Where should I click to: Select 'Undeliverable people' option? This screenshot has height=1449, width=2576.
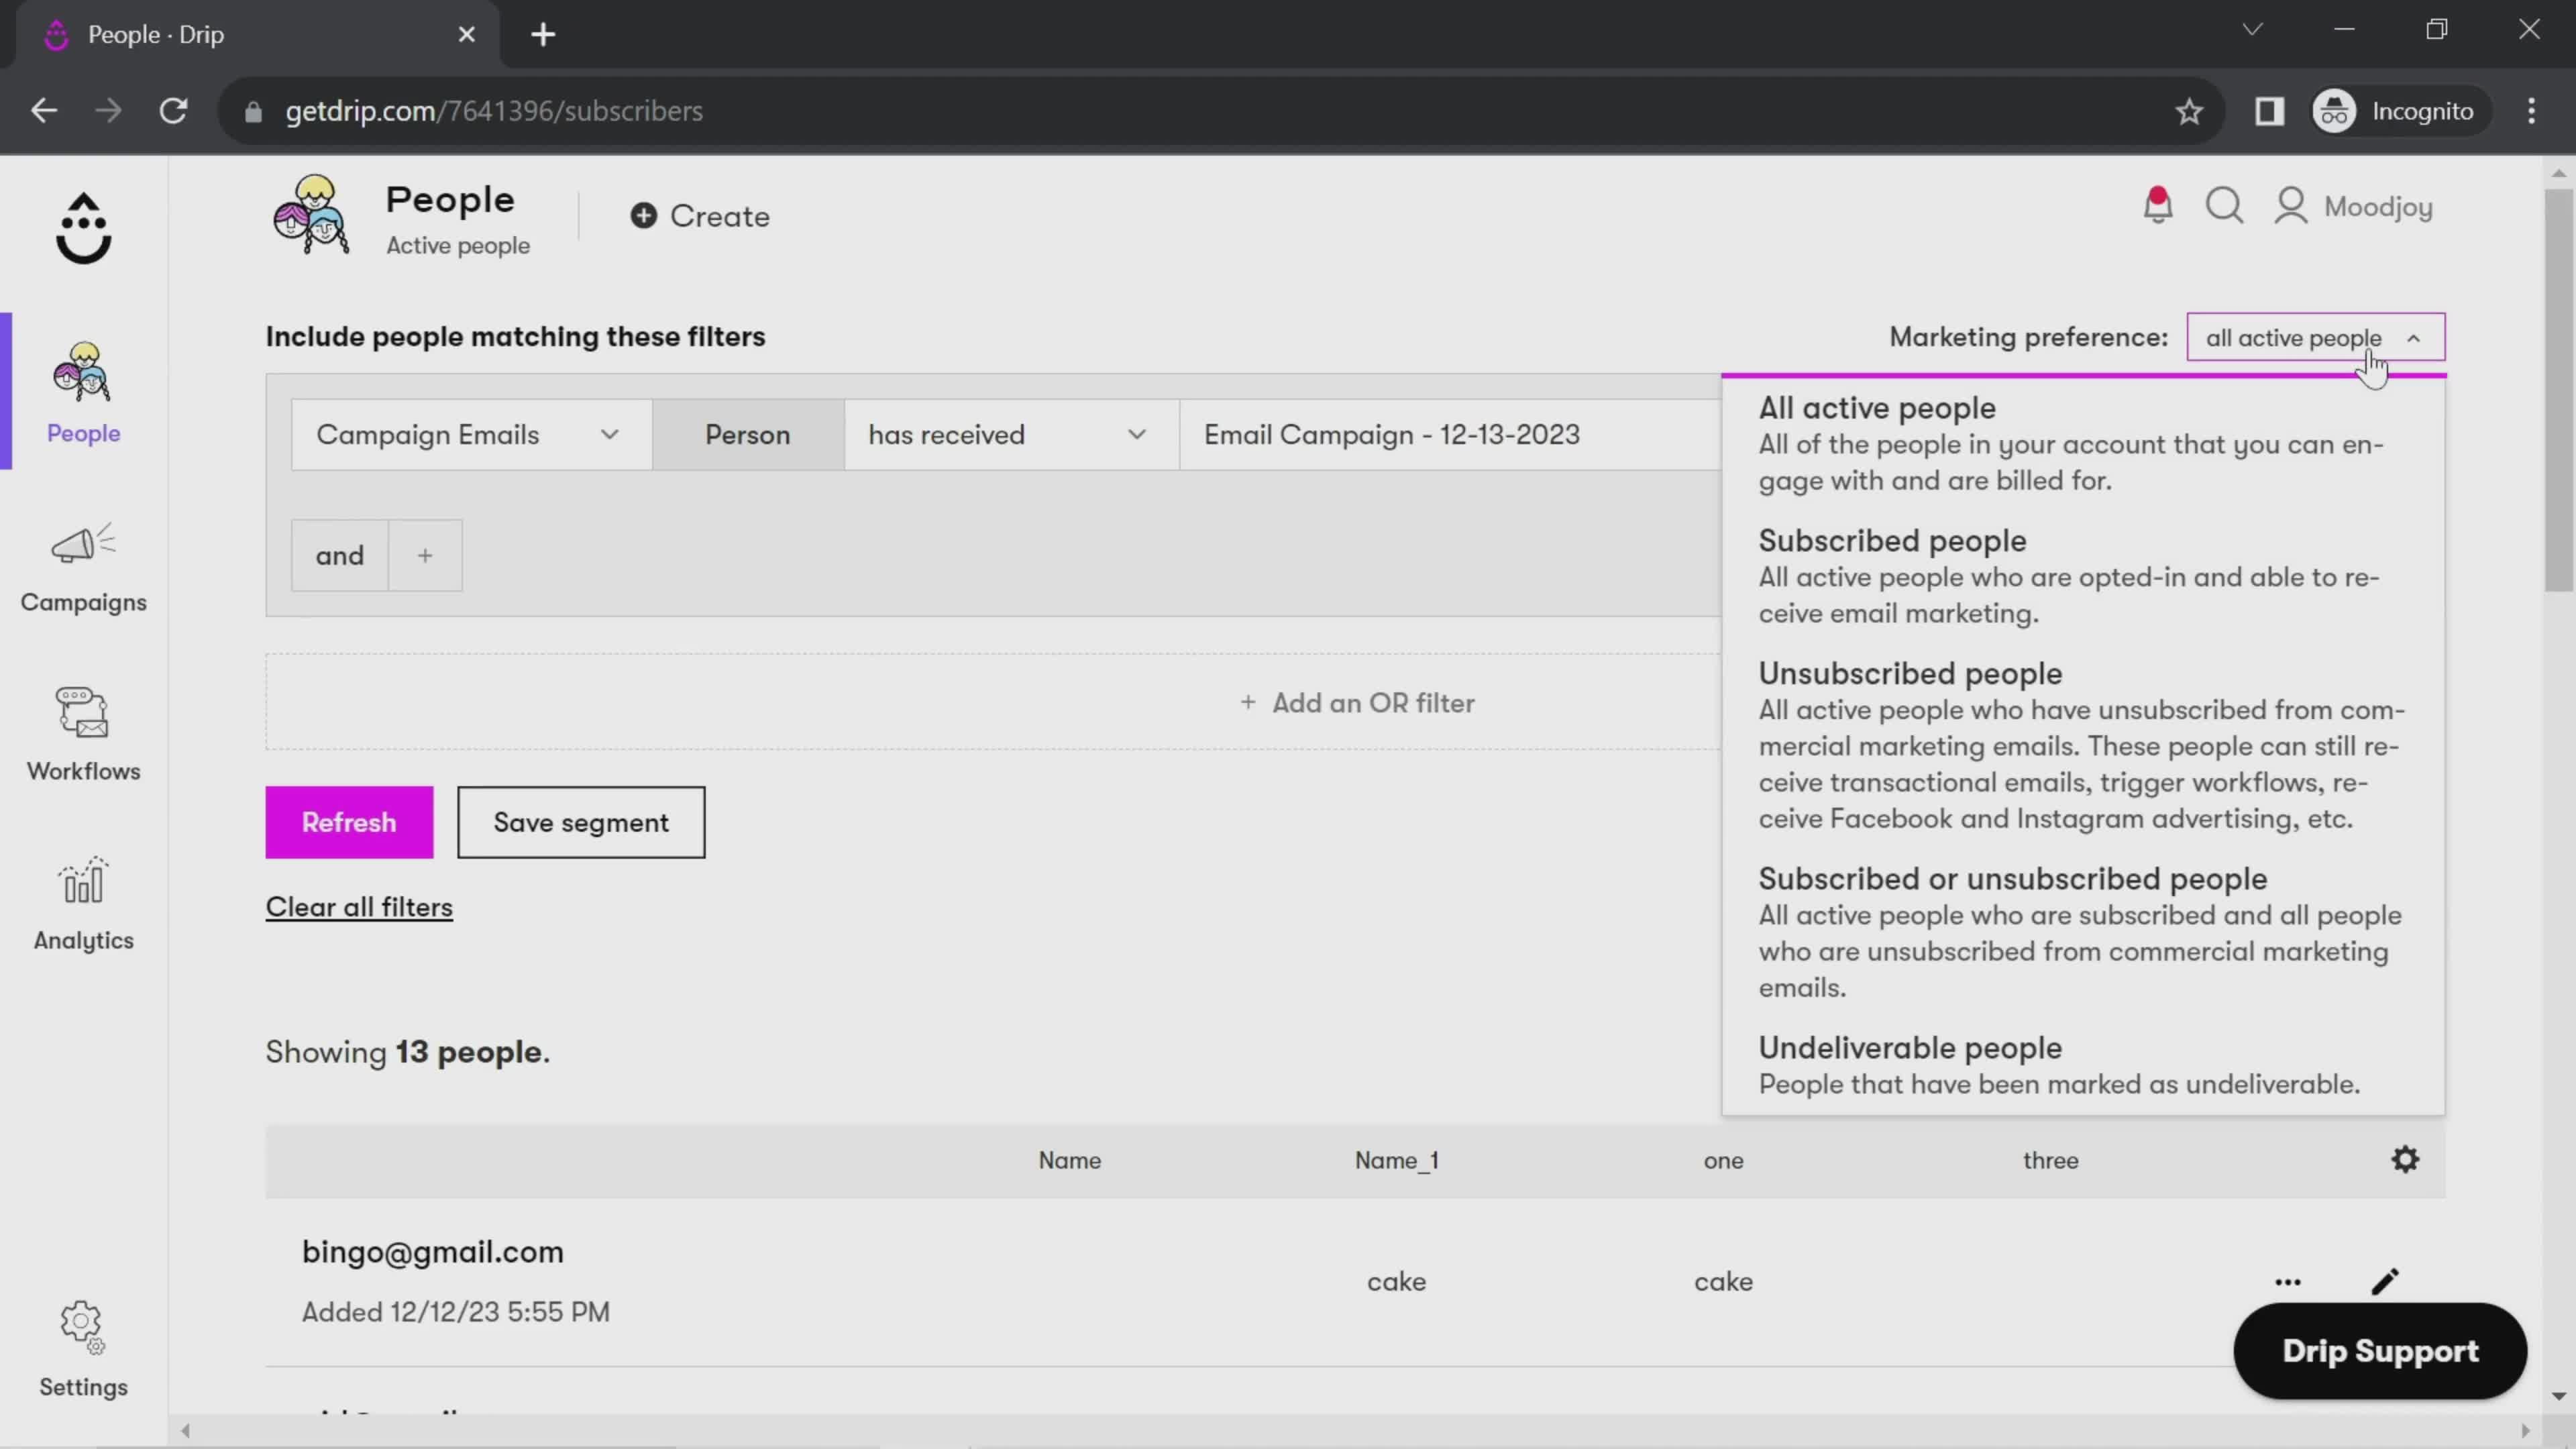click(x=2083, y=1065)
